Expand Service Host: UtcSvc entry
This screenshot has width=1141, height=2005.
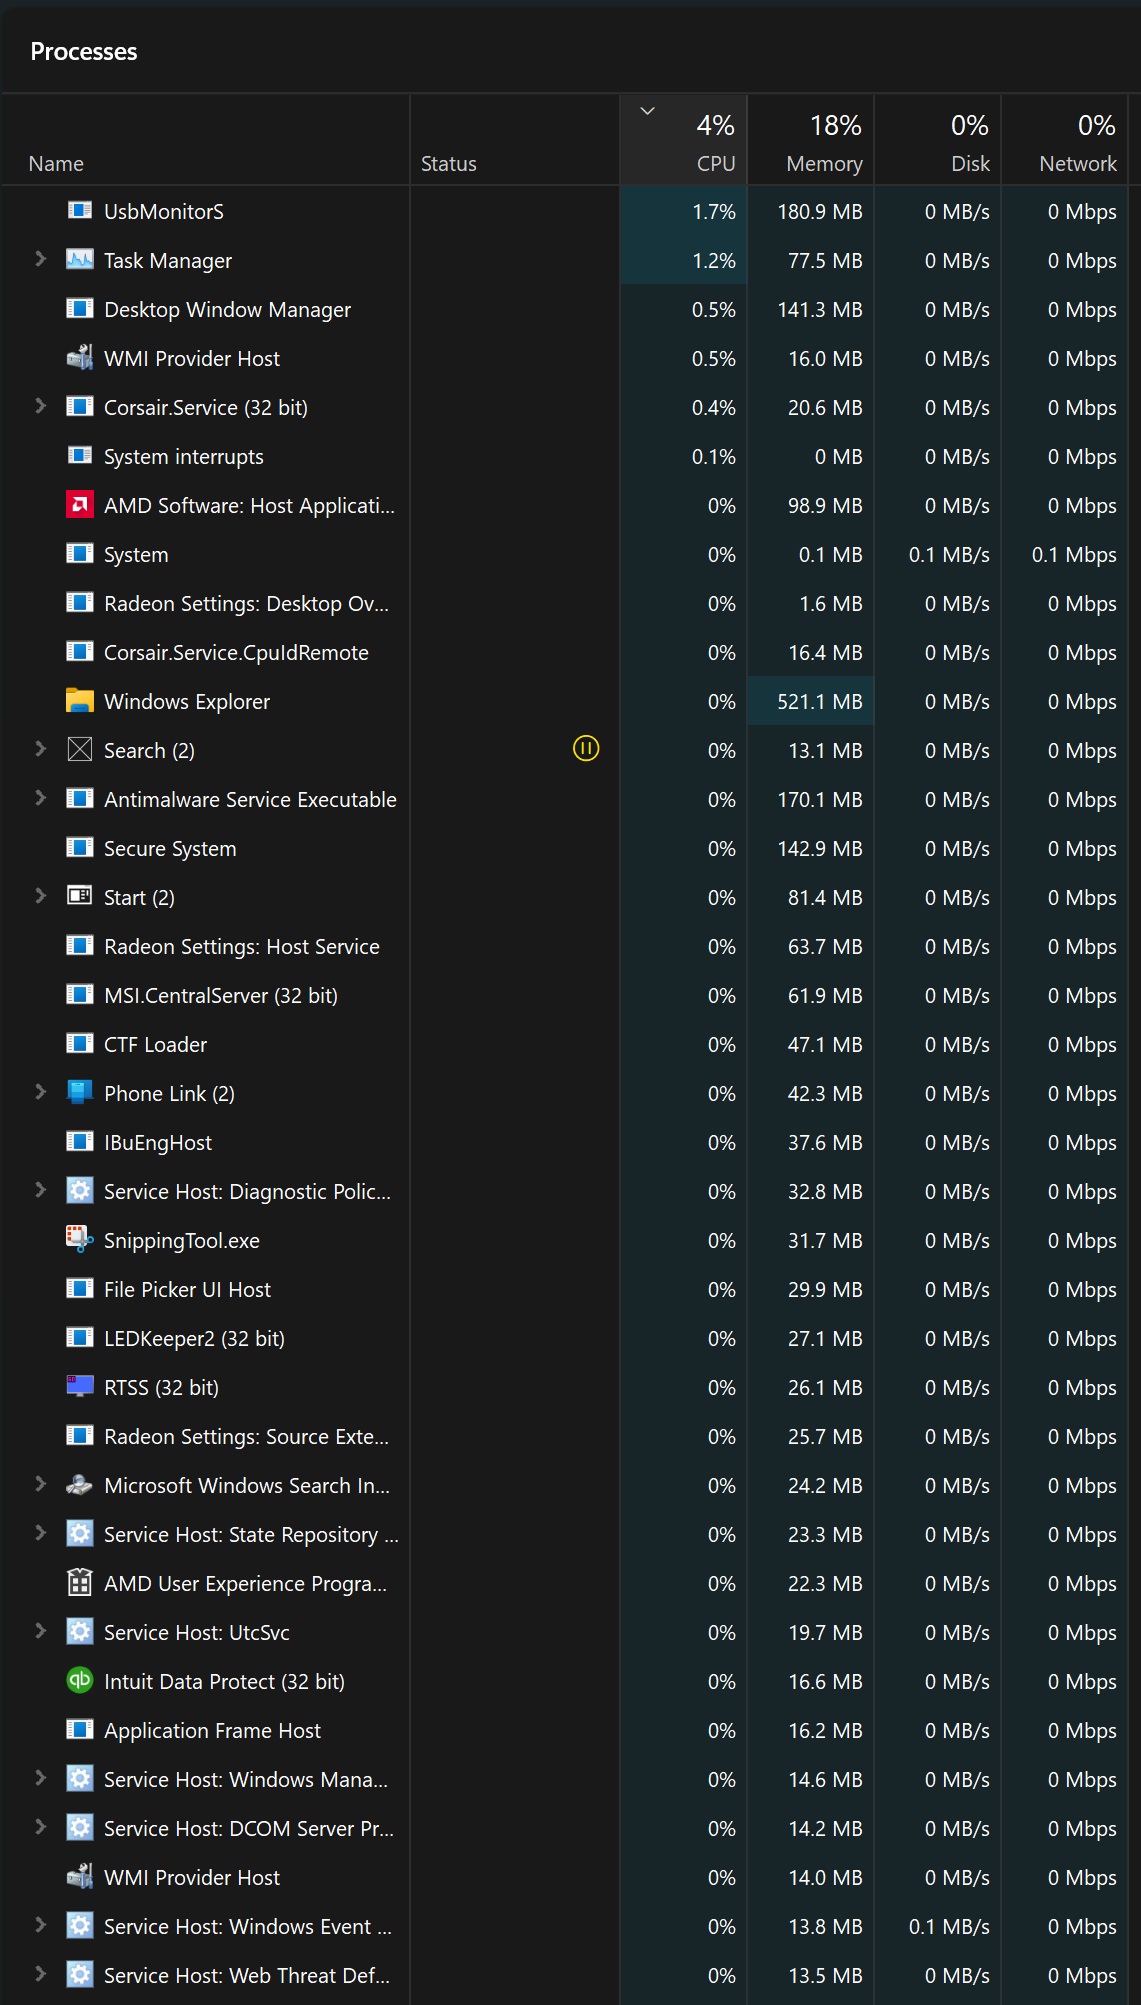(40, 1631)
